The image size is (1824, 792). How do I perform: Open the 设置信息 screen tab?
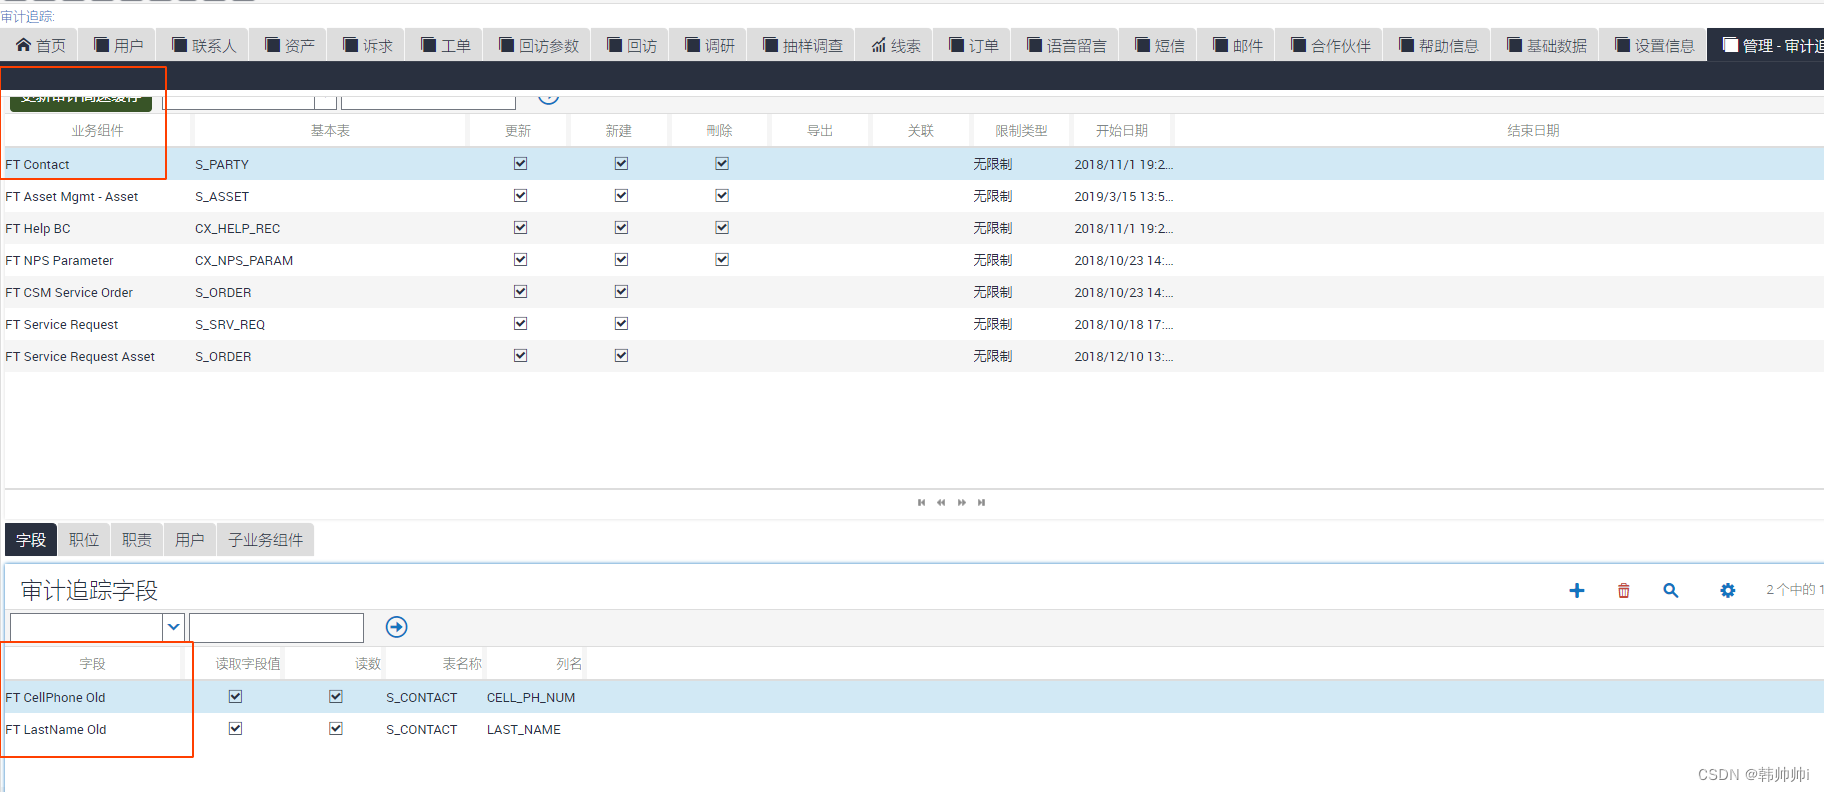coord(1655,45)
